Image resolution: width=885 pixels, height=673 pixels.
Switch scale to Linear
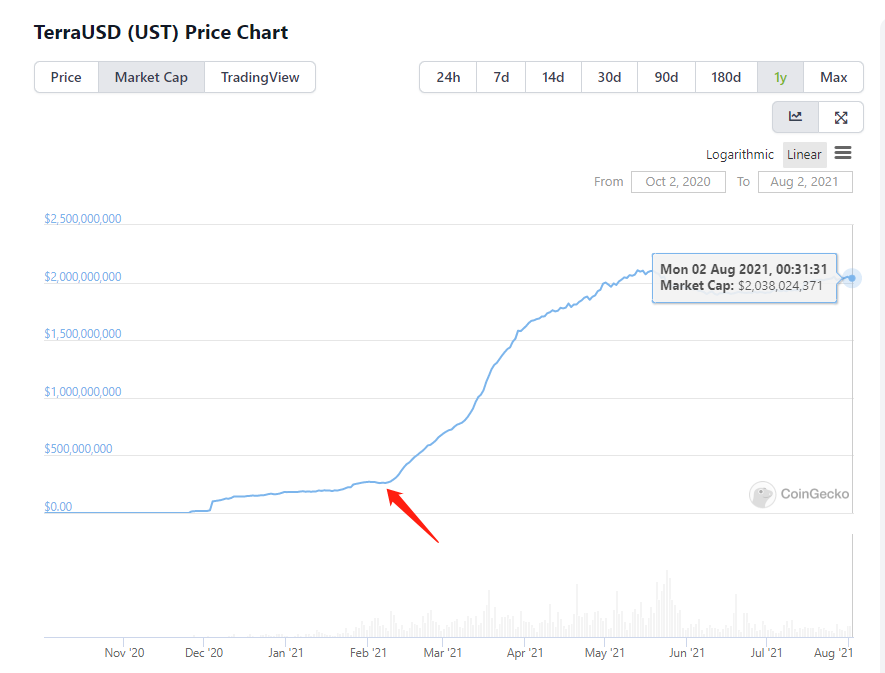(804, 155)
